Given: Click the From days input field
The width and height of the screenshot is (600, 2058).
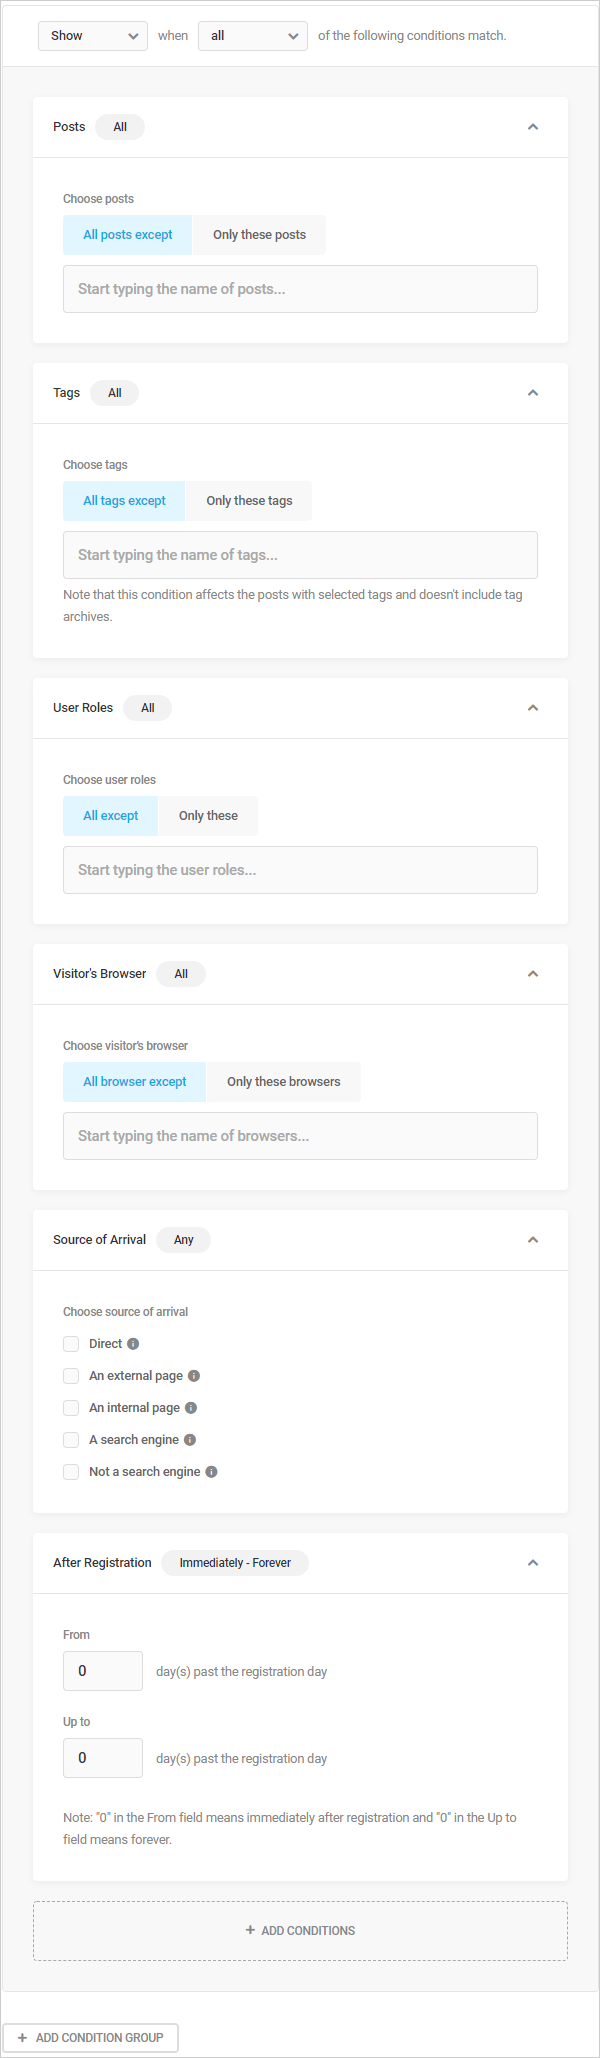Looking at the screenshot, I should pyautogui.click(x=103, y=1671).
